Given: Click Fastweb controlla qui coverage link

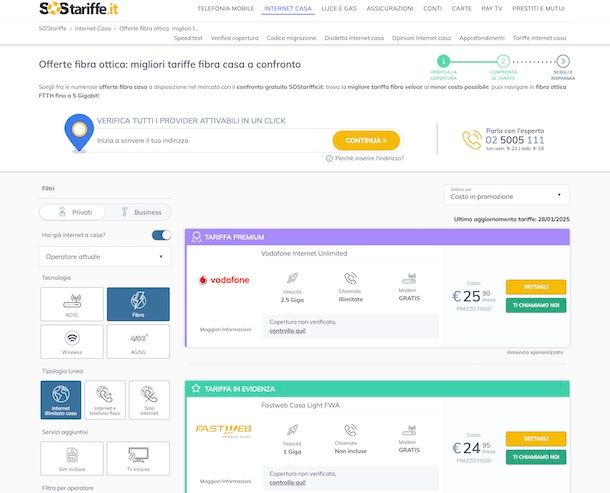Looking at the screenshot, I should click(287, 482).
